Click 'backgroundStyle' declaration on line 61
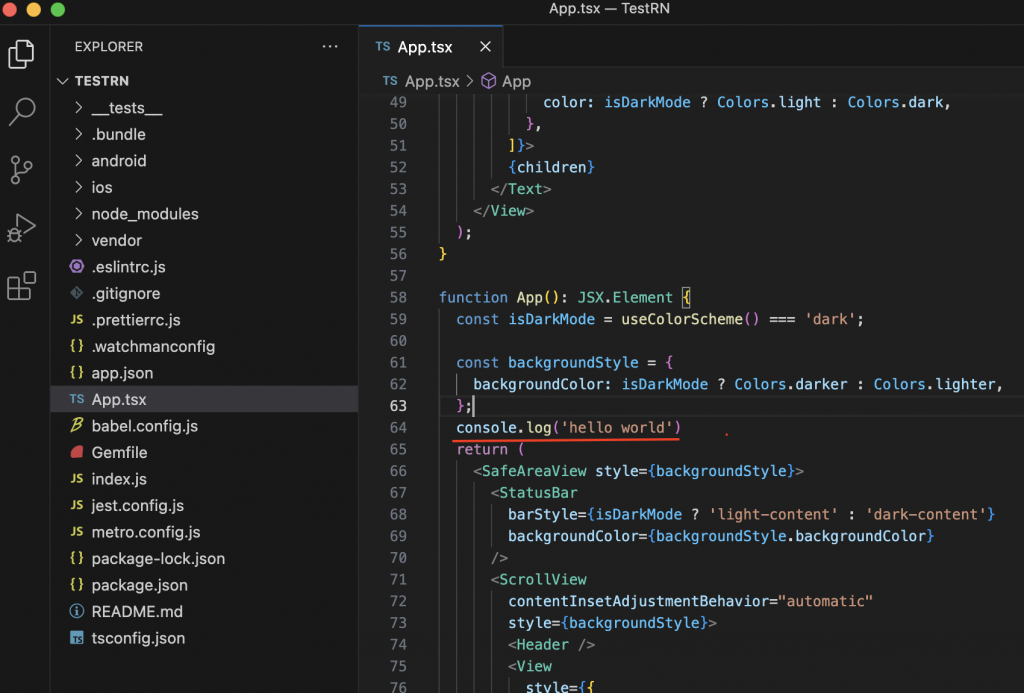This screenshot has width=1024, height=693. tap(573, 363)
